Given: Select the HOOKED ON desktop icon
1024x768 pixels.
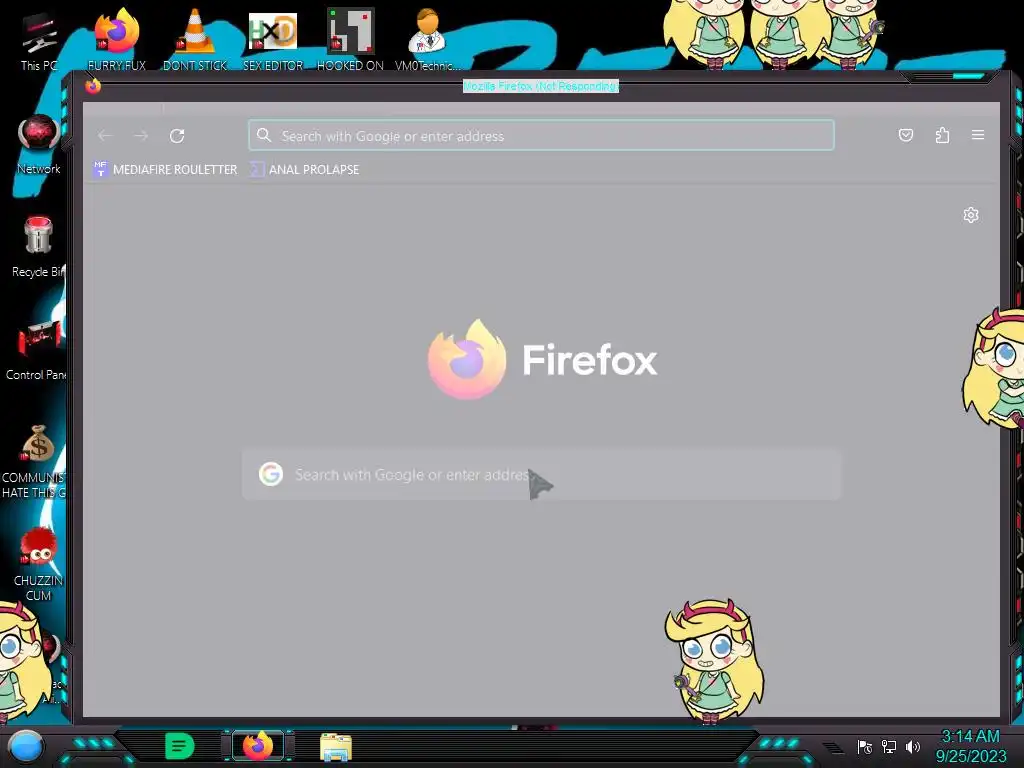Looking at the screenshot, I should click(x=350, y=39).
